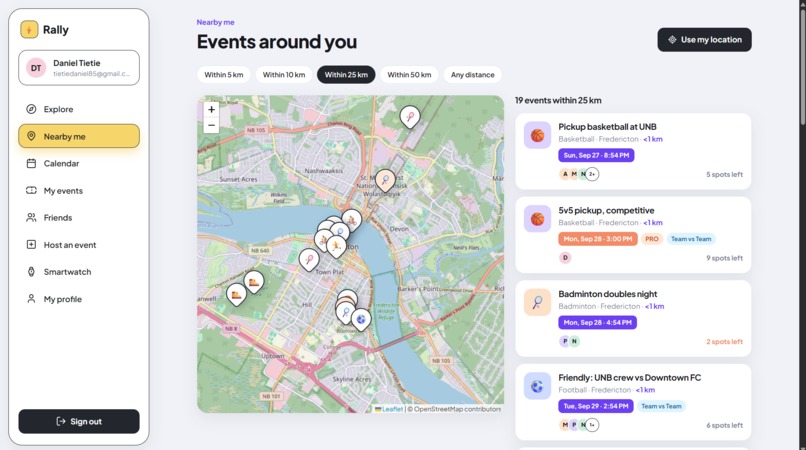806x450 pixels.
Task: Click the Sun, Sep 27 8:54 PM badge
Action: (x=596, y=155)
